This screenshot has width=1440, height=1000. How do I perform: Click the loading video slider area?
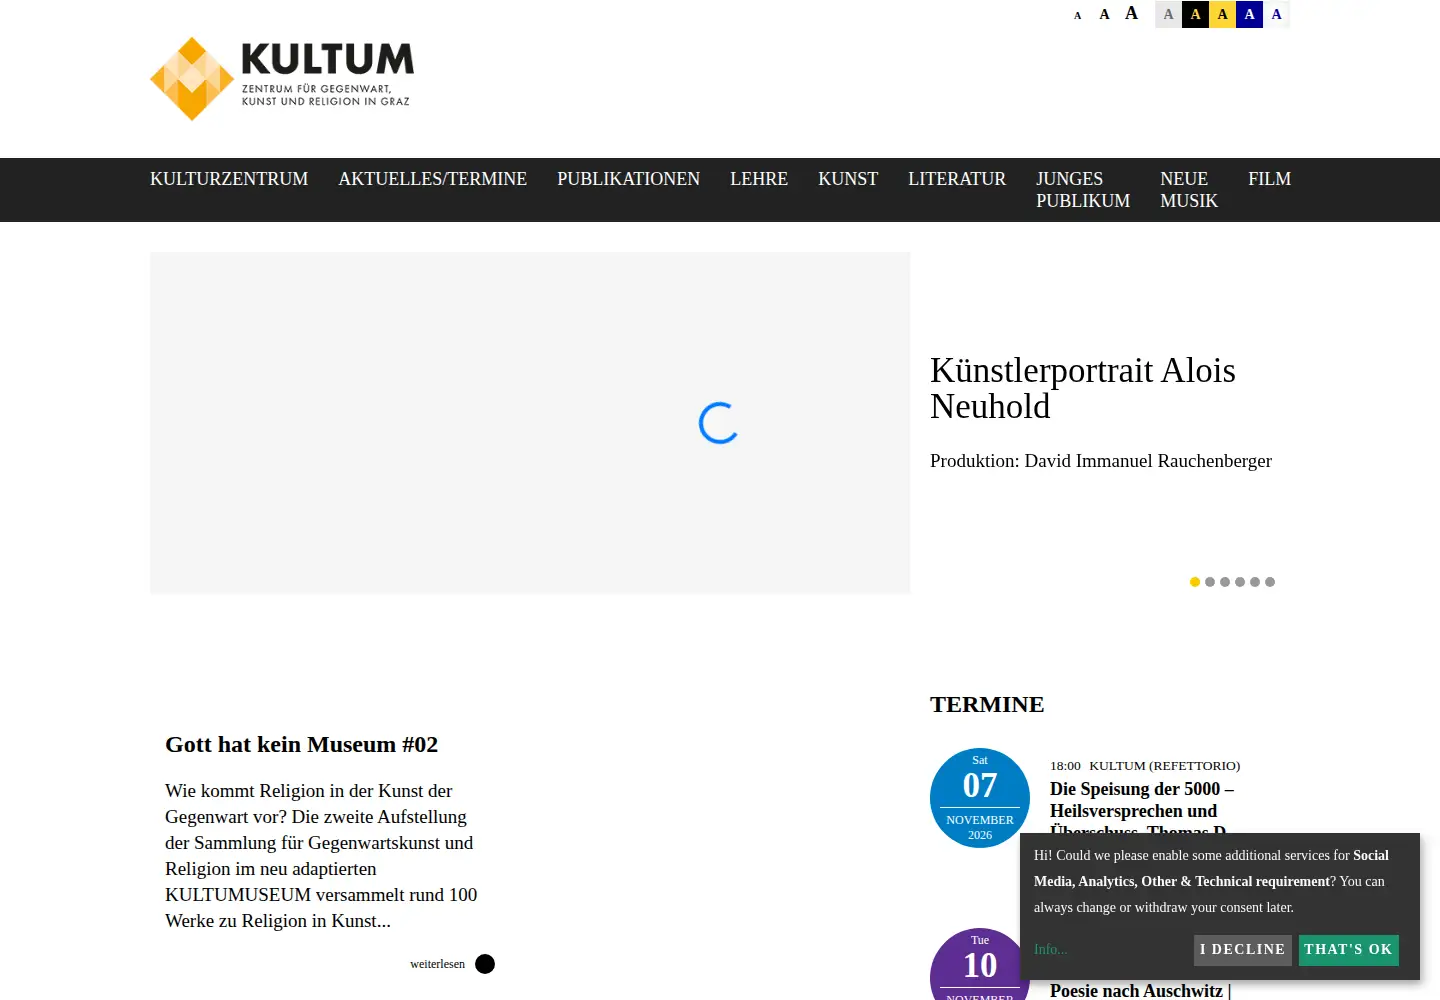tap(530, 423)
